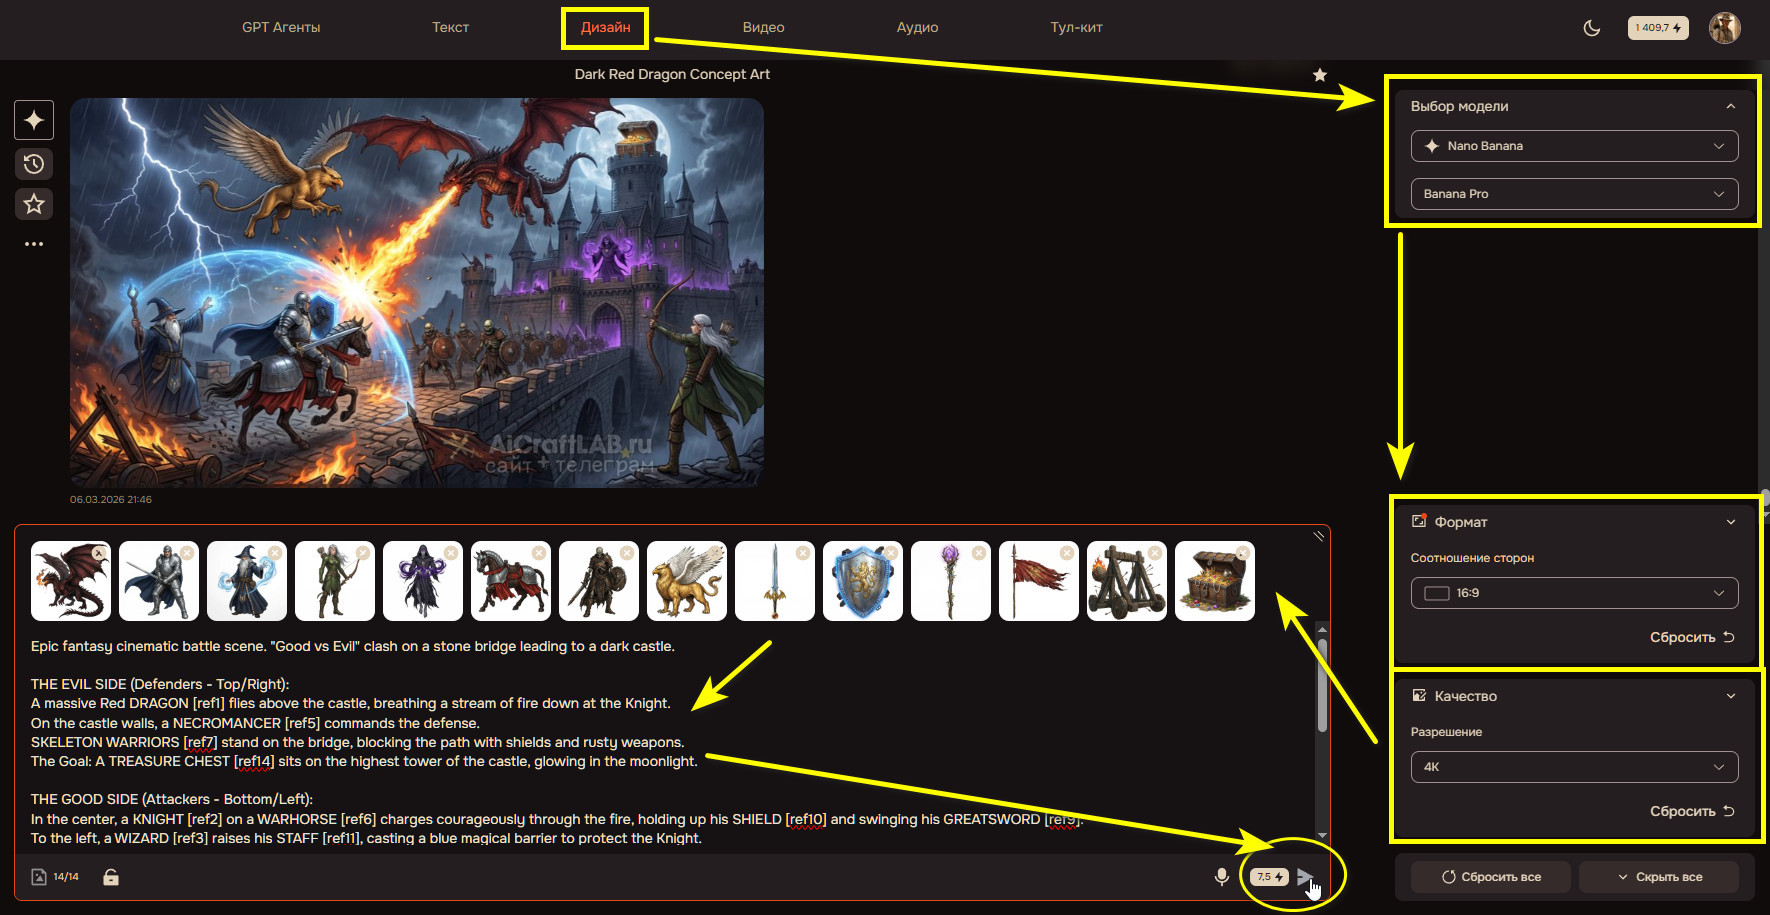
Task: Remove the catapult reference image
Action: pos(1155,552)
